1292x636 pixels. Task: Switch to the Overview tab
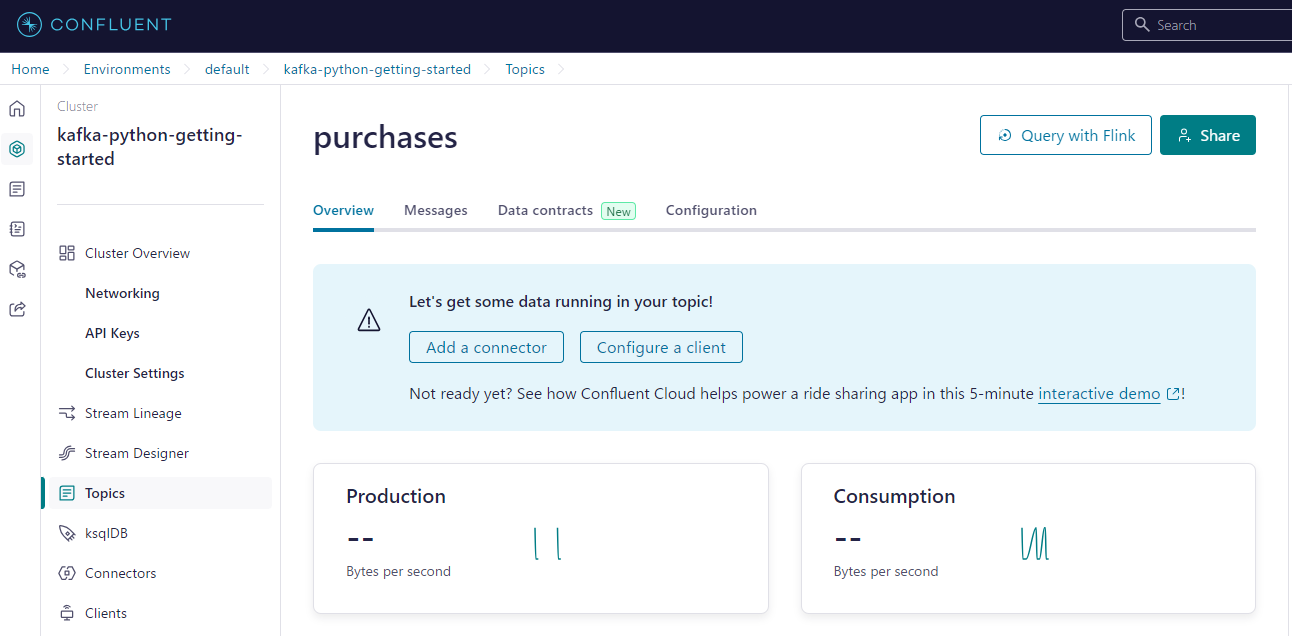pos(343,210)
